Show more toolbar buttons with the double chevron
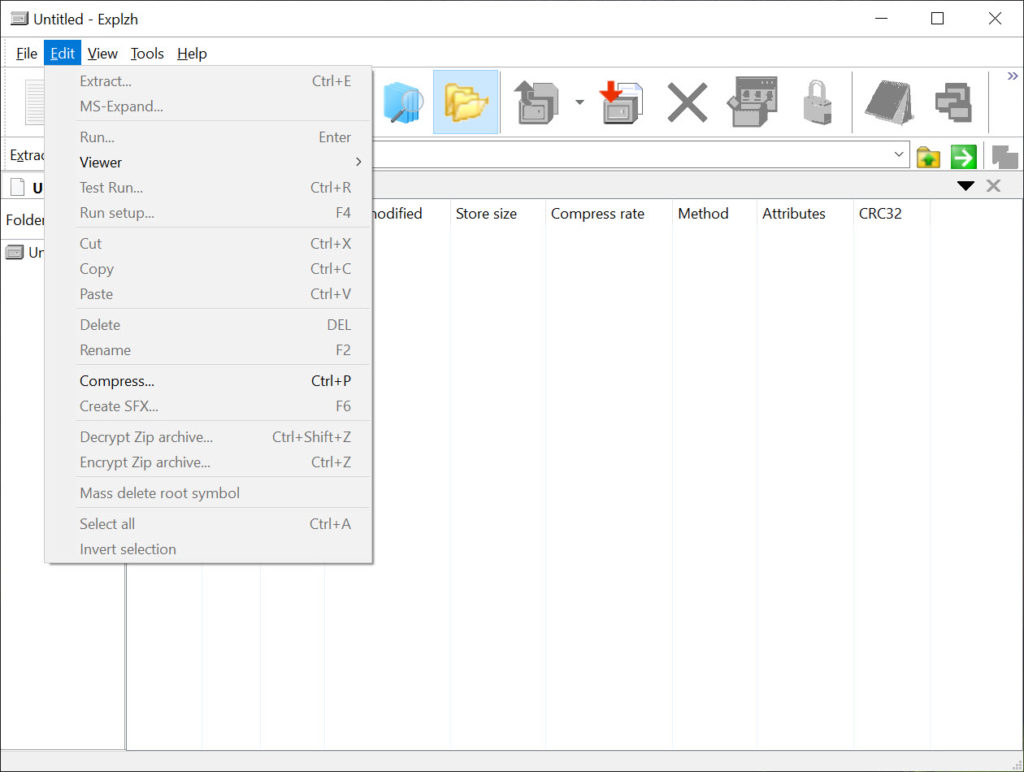1024x772 pixels. point(1012,76)
